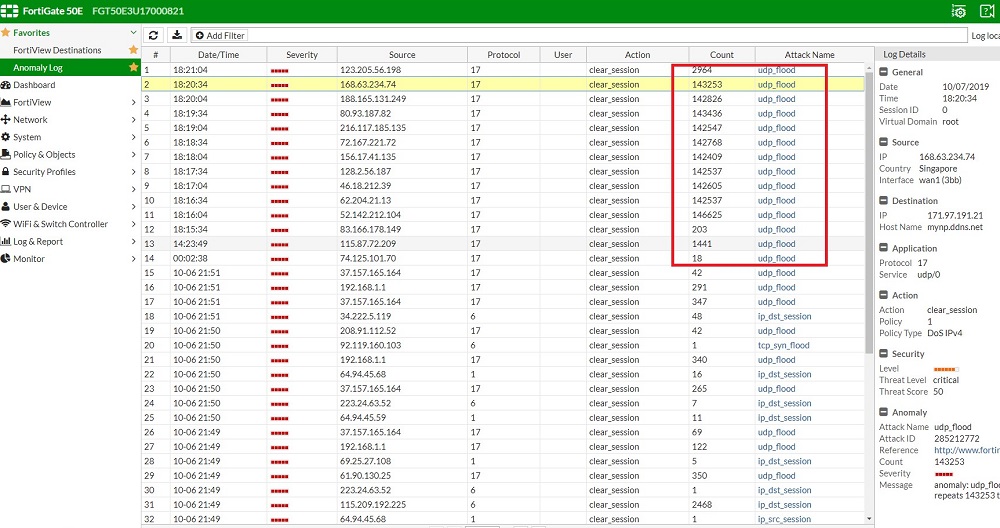Click ip_src_session attack name in row 32
The image size is (1000, 528).
click(x=784, y=519)
